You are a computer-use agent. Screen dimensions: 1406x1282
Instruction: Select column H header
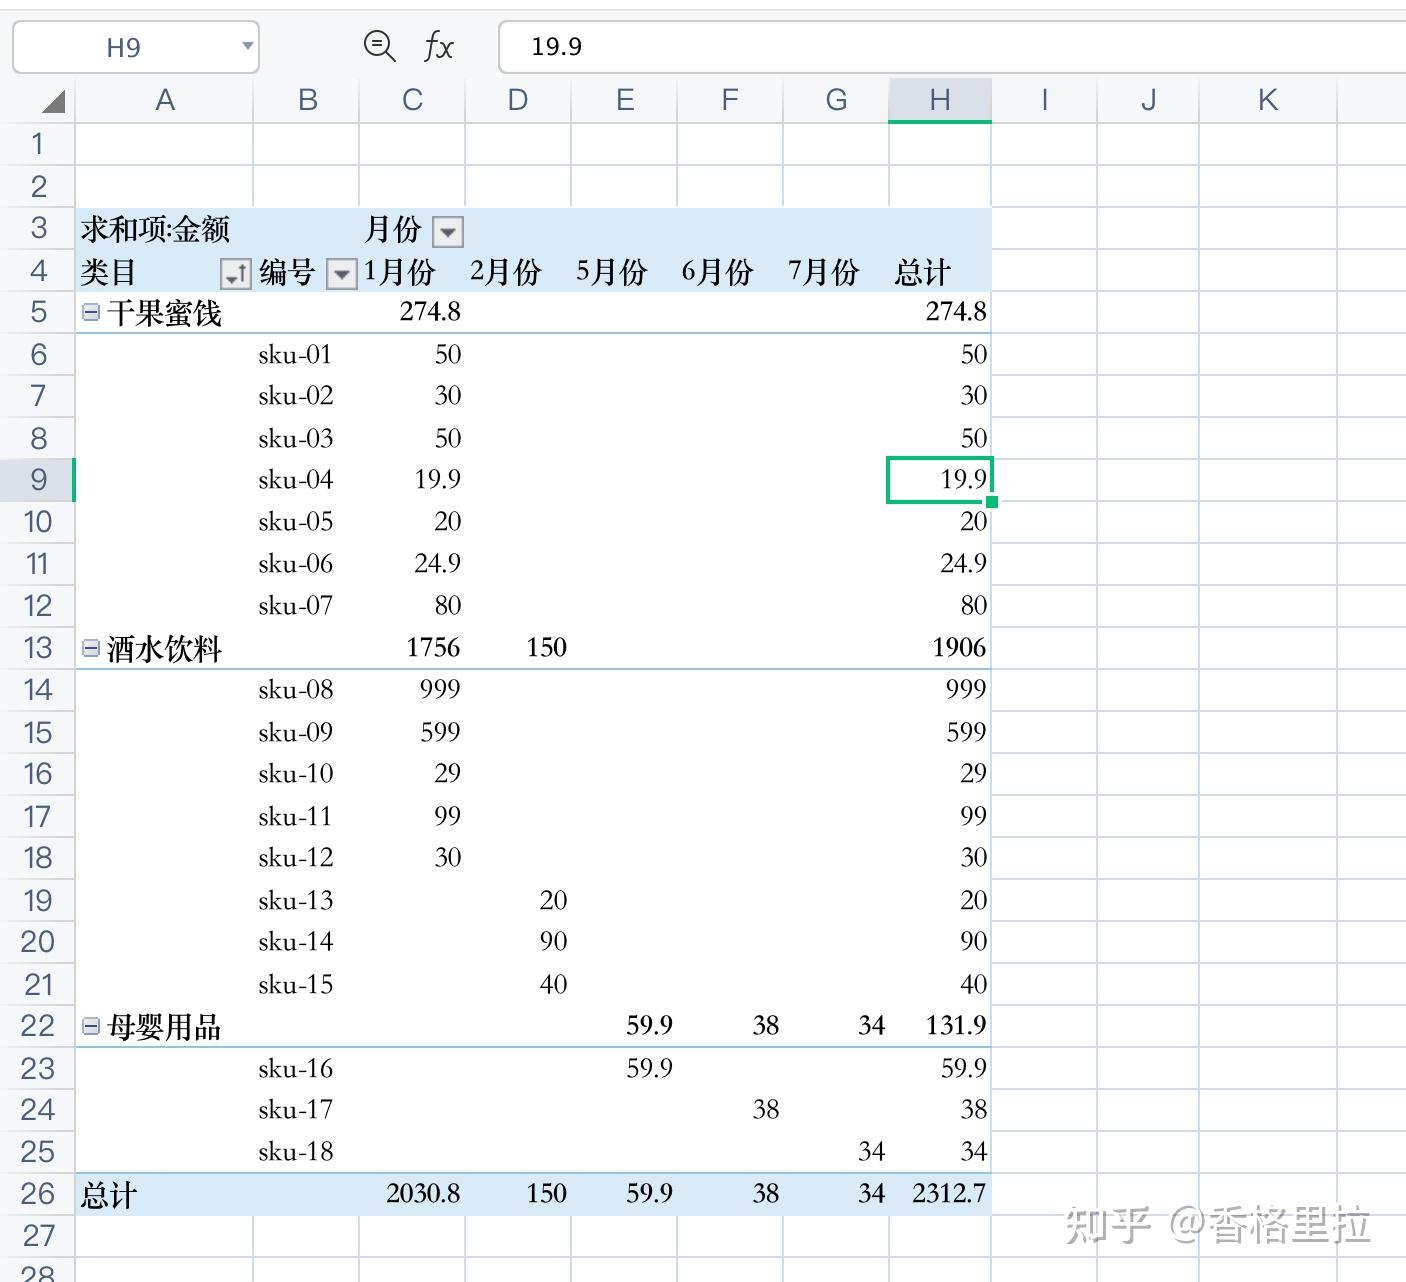click(x=938, y=100)
